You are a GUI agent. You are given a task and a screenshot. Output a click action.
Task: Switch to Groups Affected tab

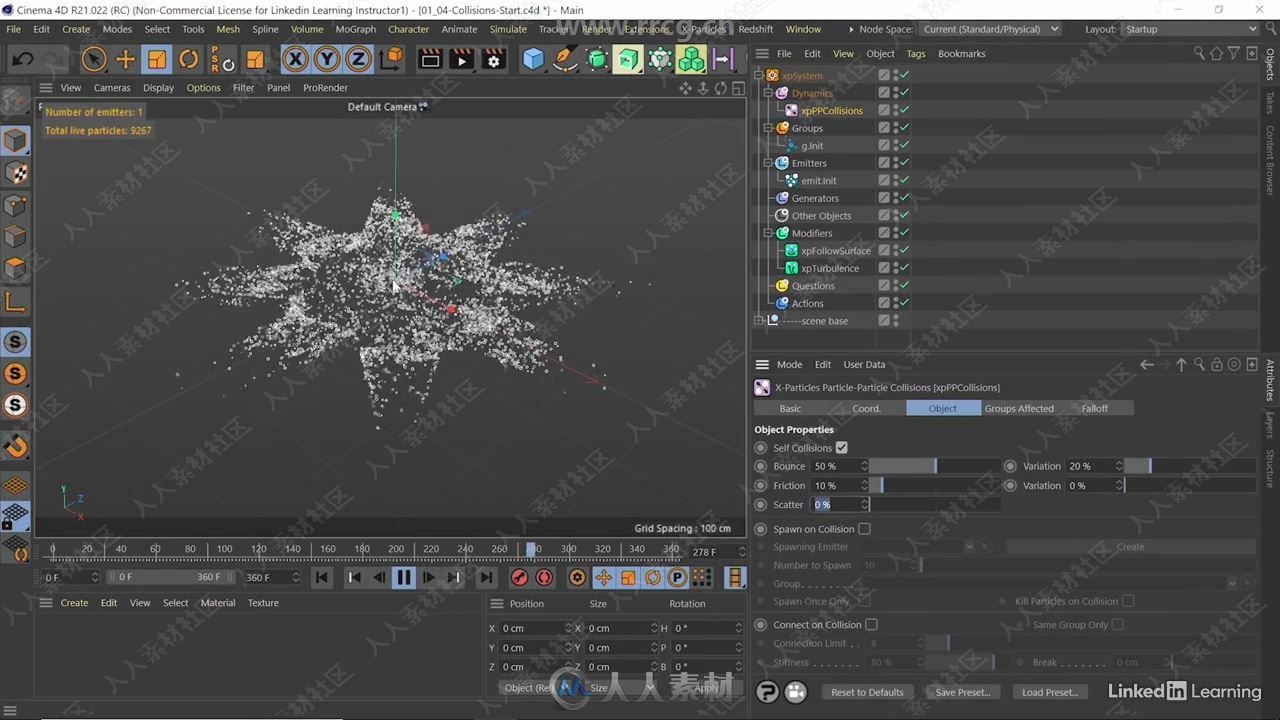[x=1018, y=408]
